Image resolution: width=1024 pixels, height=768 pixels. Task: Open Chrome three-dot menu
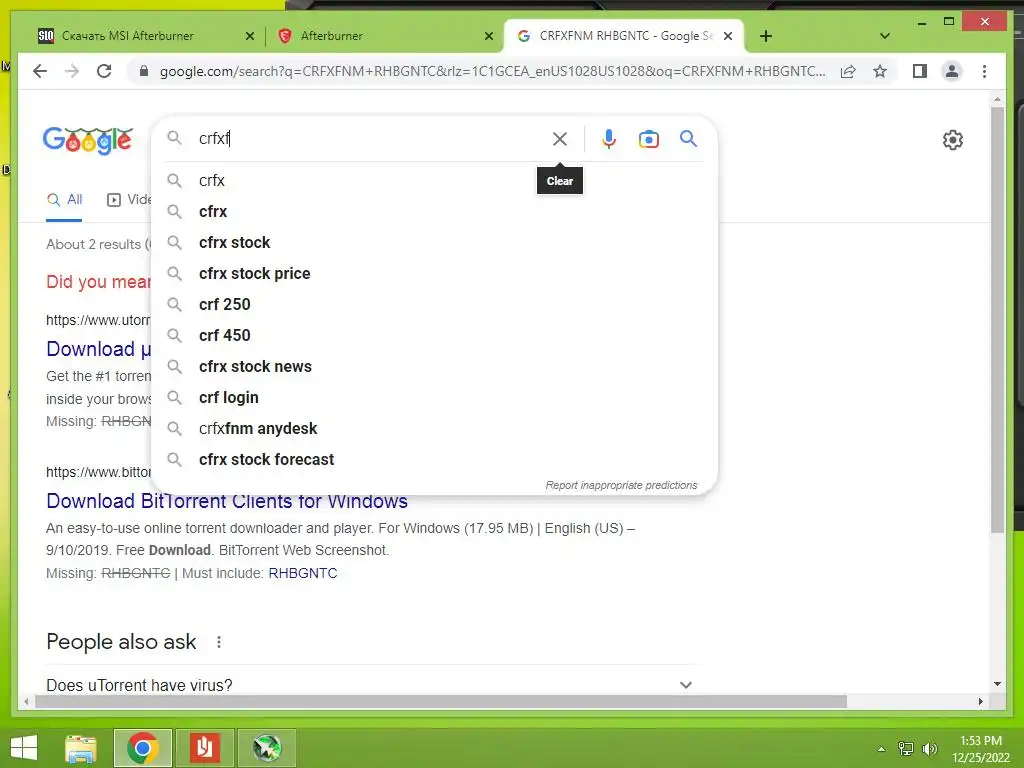point(984,71)
